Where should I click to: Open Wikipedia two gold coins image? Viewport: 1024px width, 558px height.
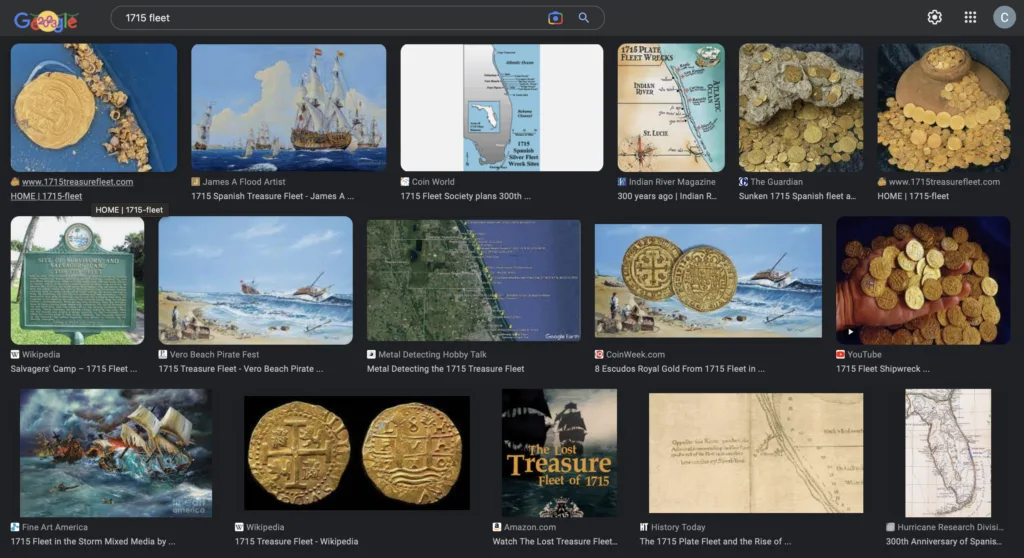click(x=357, y=453)
